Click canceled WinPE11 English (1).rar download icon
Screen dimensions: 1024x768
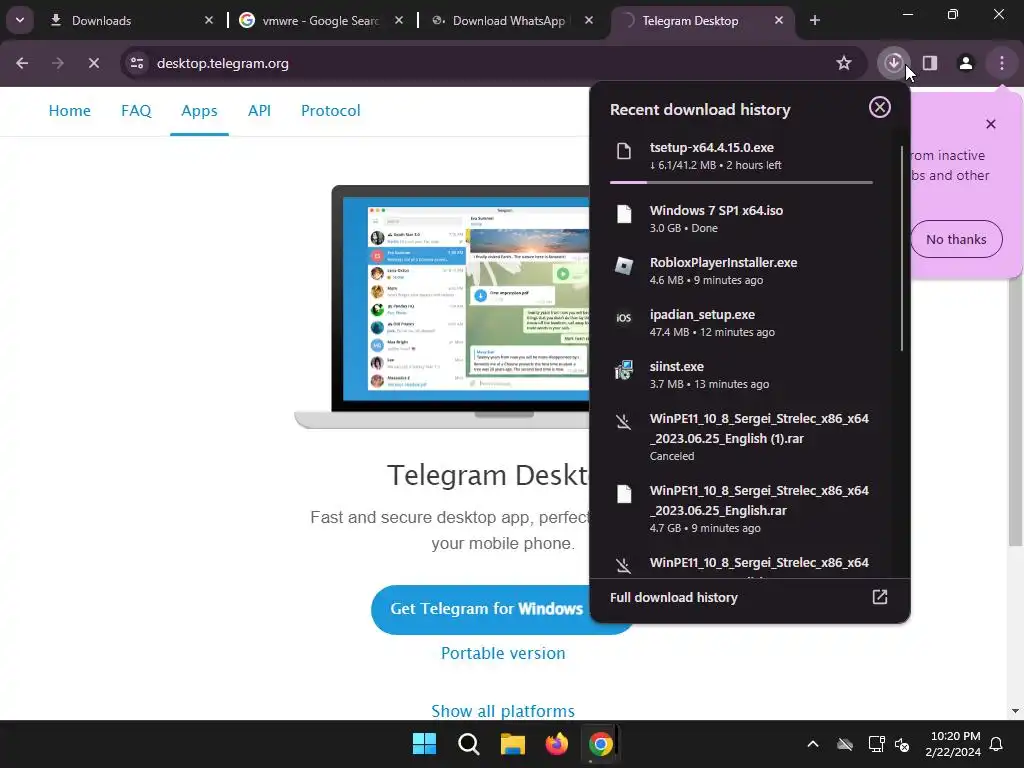tap(624, 422)
